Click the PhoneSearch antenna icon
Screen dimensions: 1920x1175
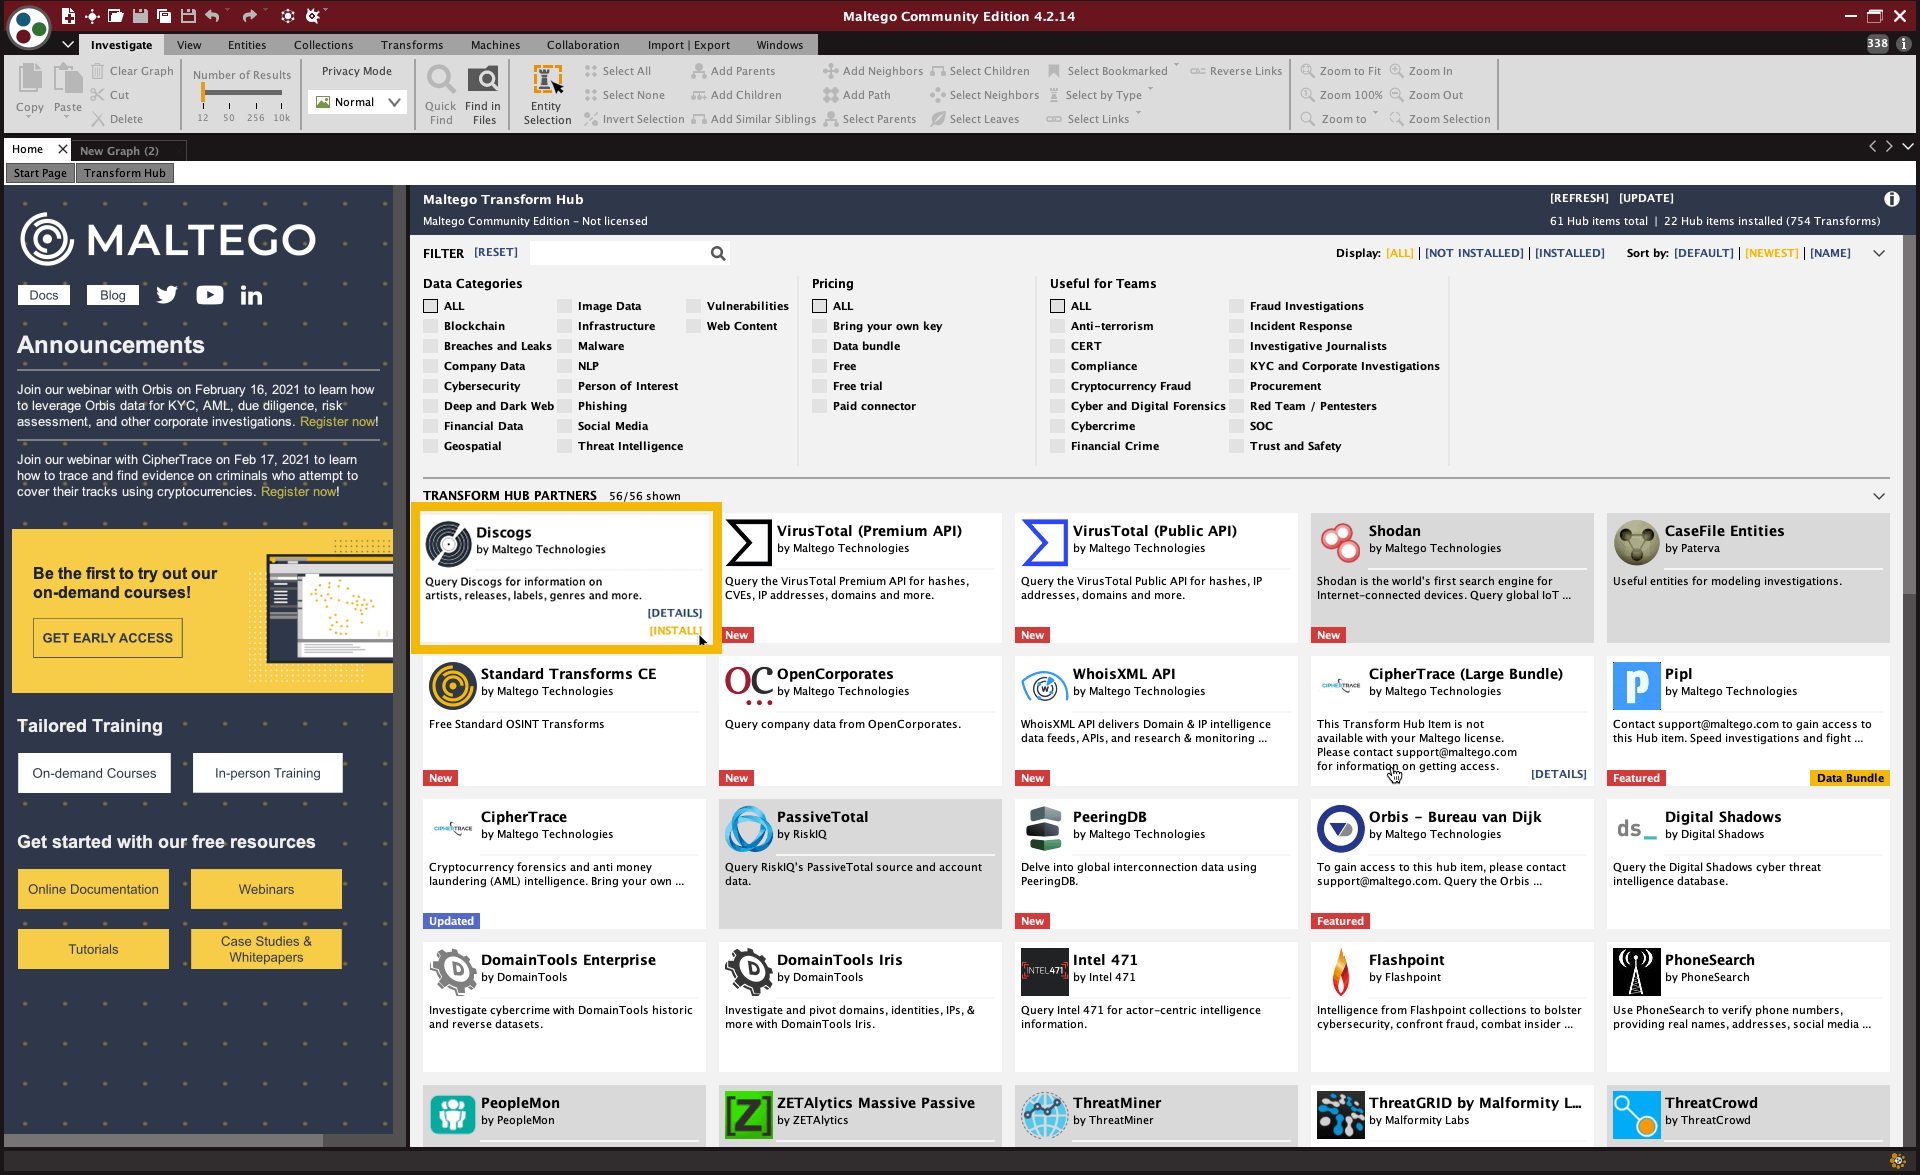(1636, 972)
